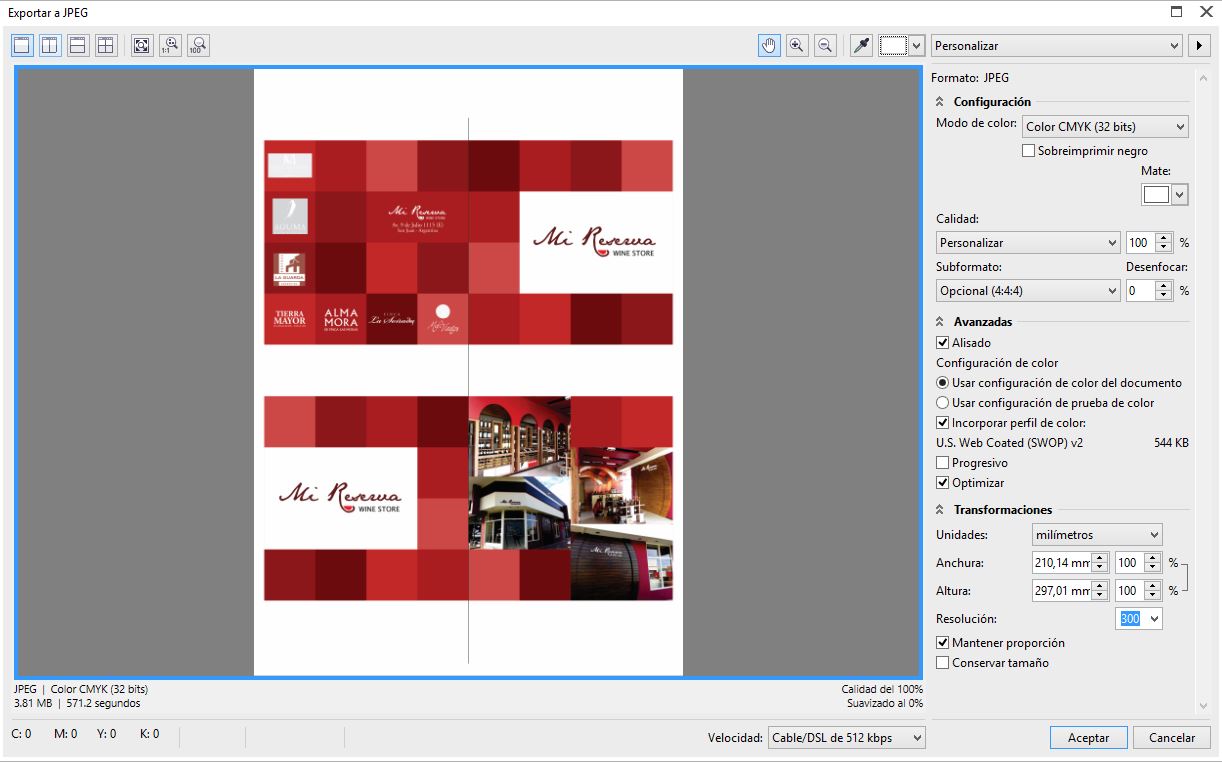Screen dimensions: 1222x762
Task: Increase Anchura millimeters with up arrow
Action: [1100, 558]
